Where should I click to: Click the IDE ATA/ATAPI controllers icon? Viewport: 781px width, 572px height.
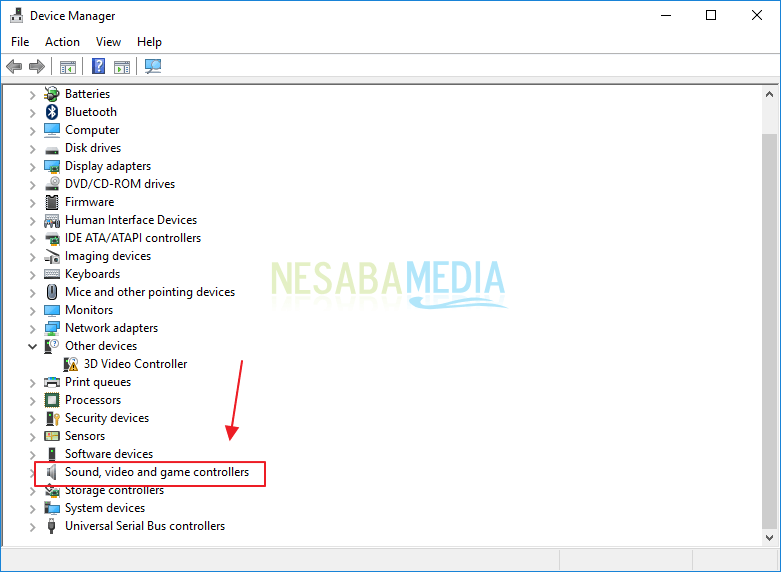coord(52,238)
